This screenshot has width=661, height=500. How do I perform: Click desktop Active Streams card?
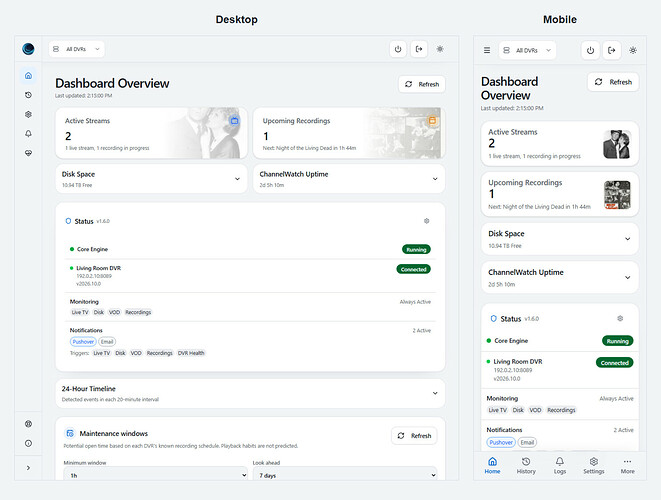point(151,133)
